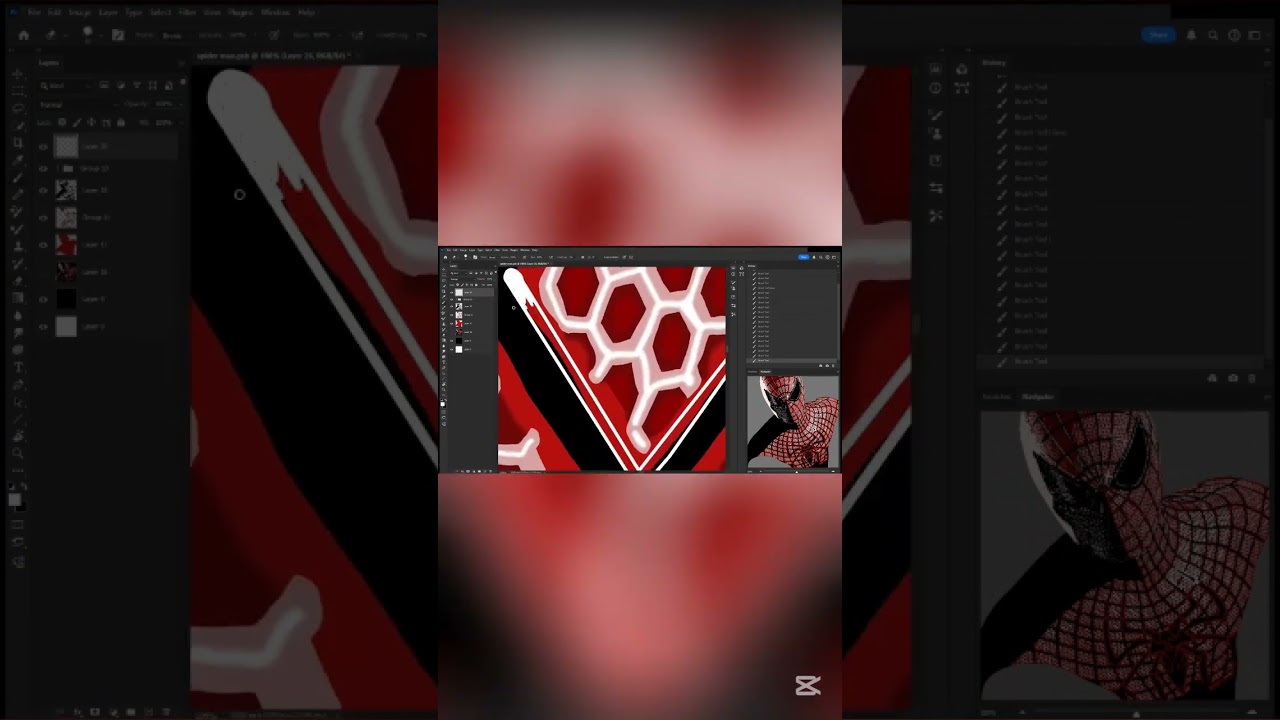Open Image menu in dimmed background menu bar
Screen dimensions: 1280x720
pyautogui.click(x=79, y=12)
